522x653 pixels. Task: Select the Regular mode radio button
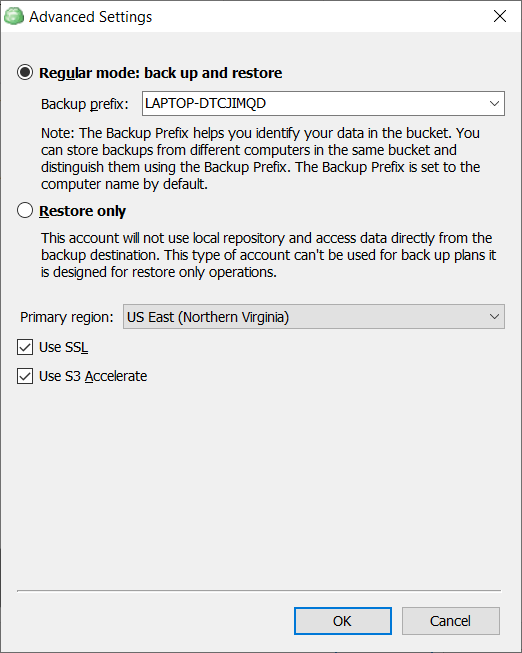coord(25,72)
